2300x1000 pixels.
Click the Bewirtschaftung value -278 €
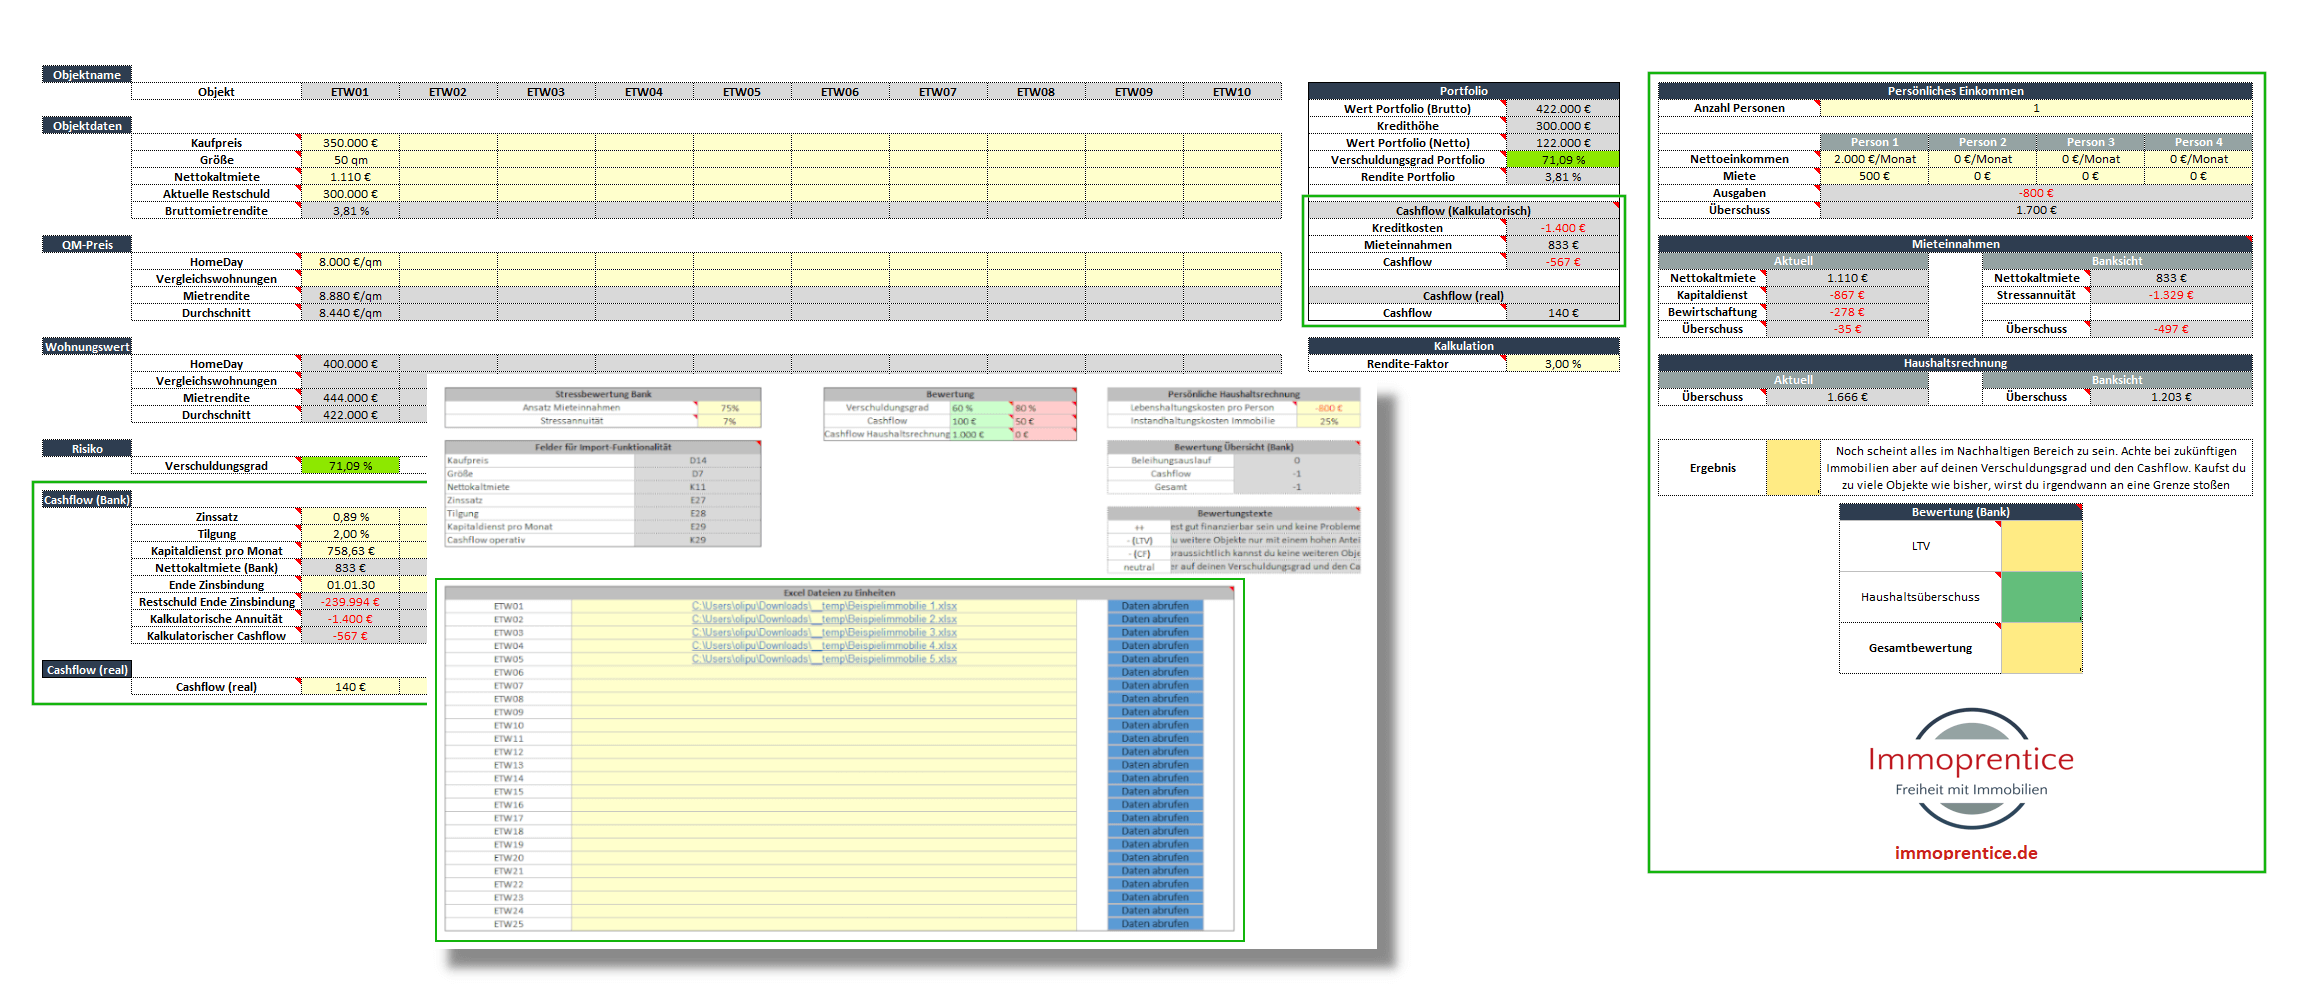tap(1847, 312)
